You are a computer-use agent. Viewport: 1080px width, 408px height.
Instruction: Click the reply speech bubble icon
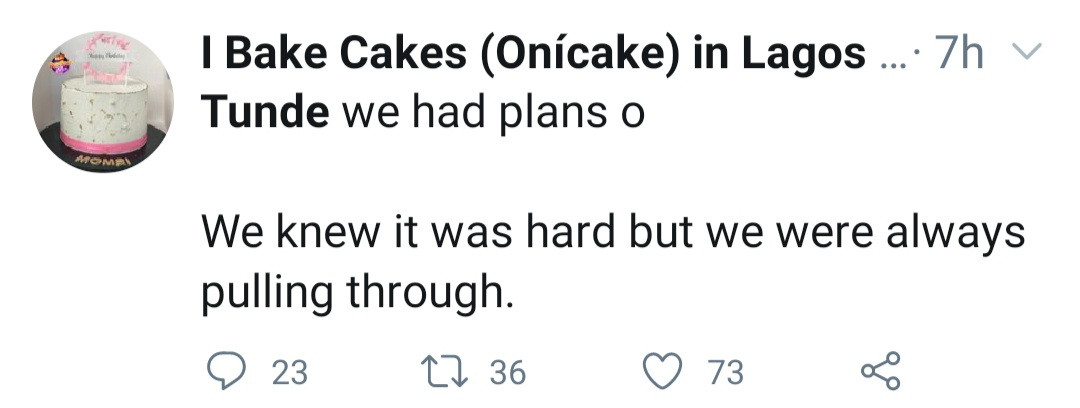point(228,372)
